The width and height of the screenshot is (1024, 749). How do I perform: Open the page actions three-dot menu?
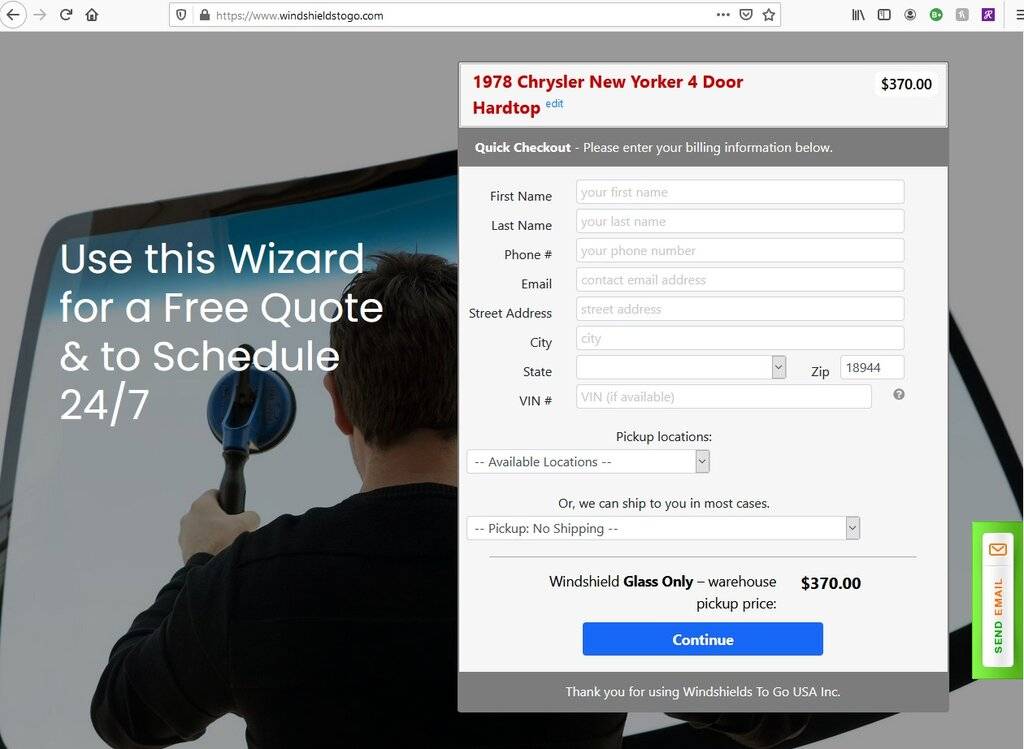click(x=723, y=14)
